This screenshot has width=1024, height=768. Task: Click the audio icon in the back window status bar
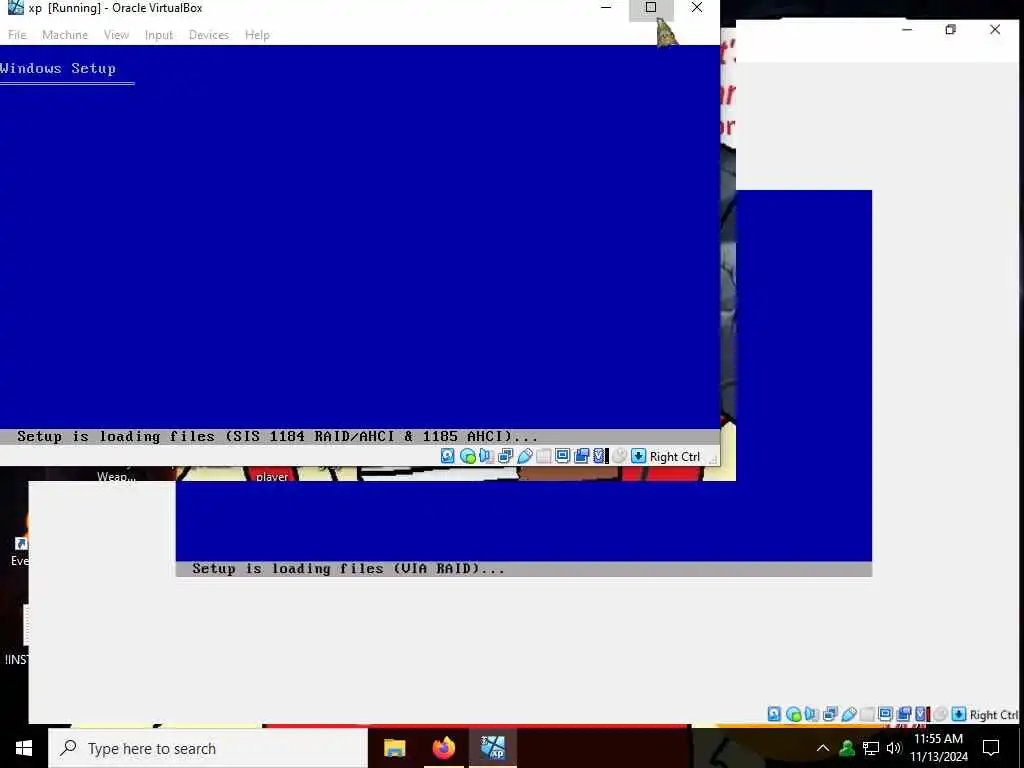[x=812, y=714]
